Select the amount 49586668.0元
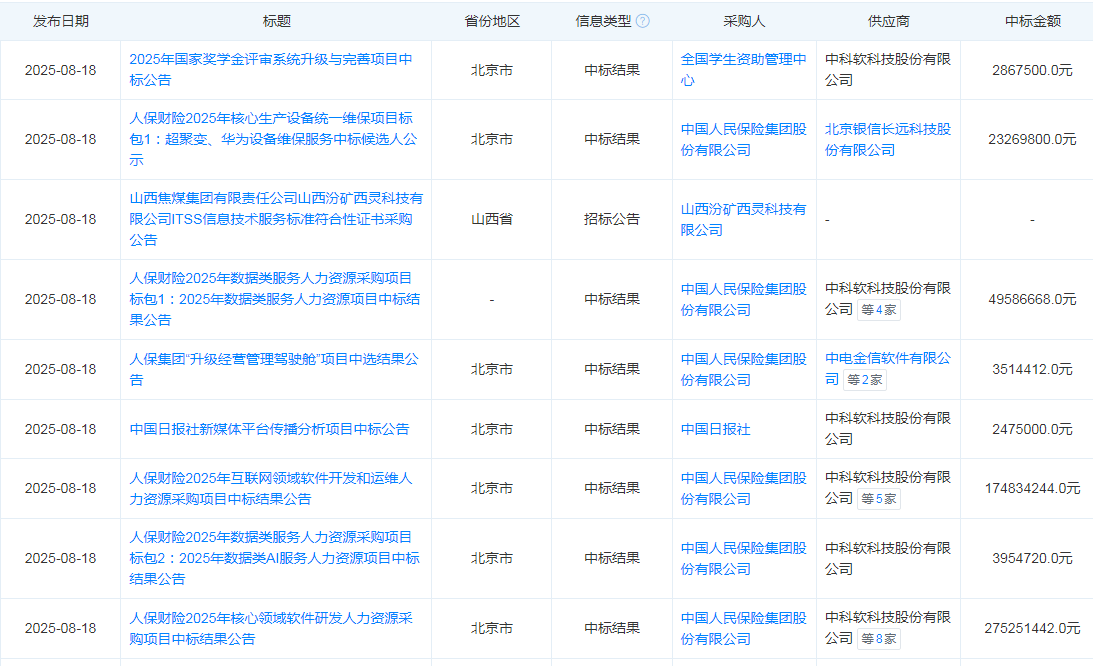 point(1032,299)
